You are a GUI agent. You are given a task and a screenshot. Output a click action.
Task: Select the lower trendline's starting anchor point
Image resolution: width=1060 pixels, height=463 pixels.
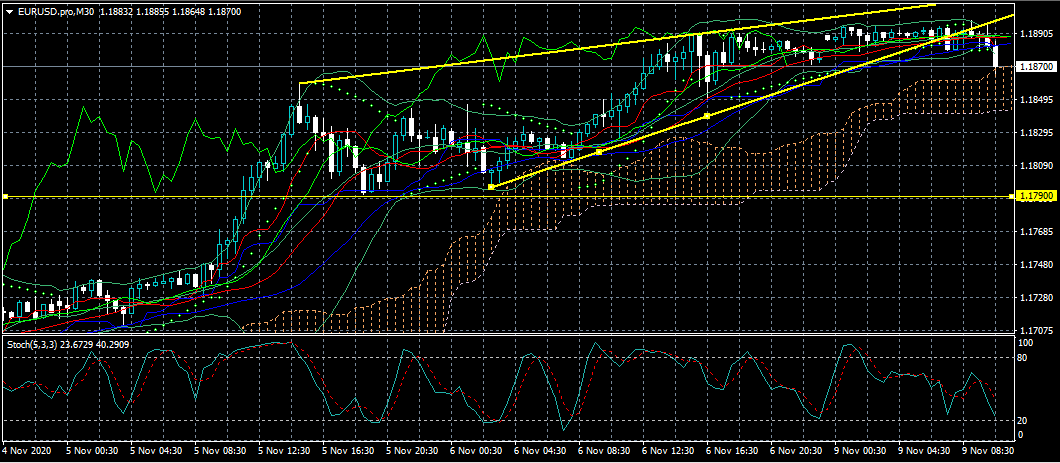[x=491, y=187]
